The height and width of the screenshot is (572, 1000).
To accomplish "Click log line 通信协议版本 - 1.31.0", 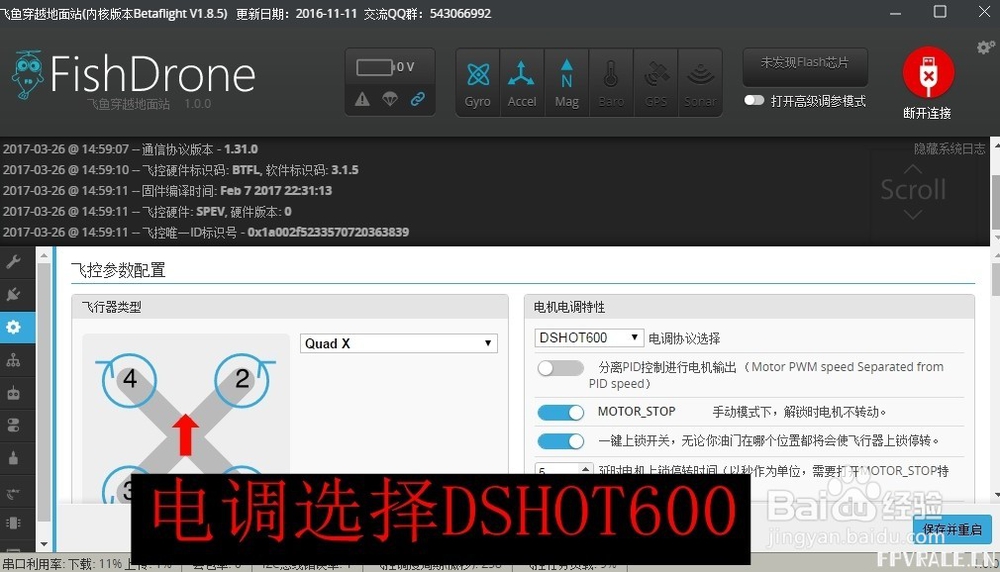I will pos(130,149).
